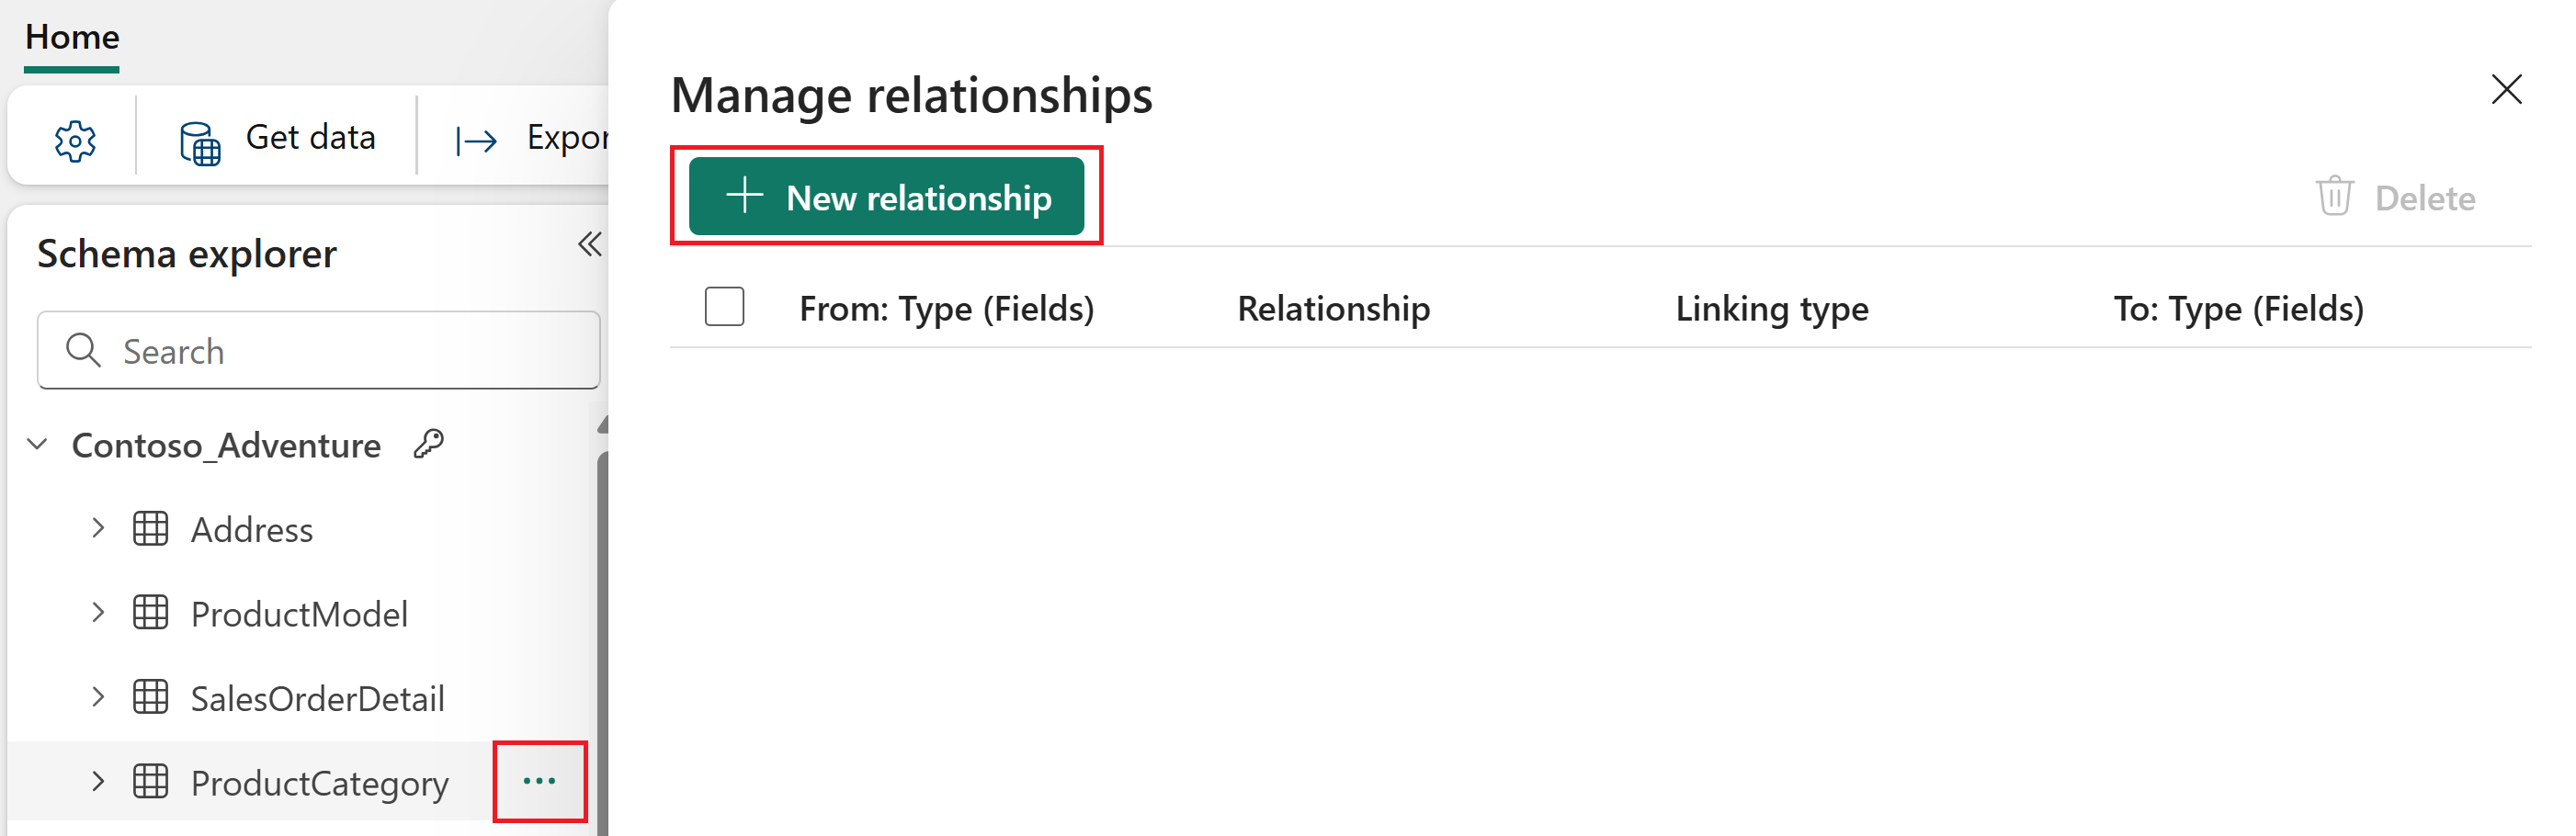Collapse Schema explorer with double chevron

pos(589,244)
